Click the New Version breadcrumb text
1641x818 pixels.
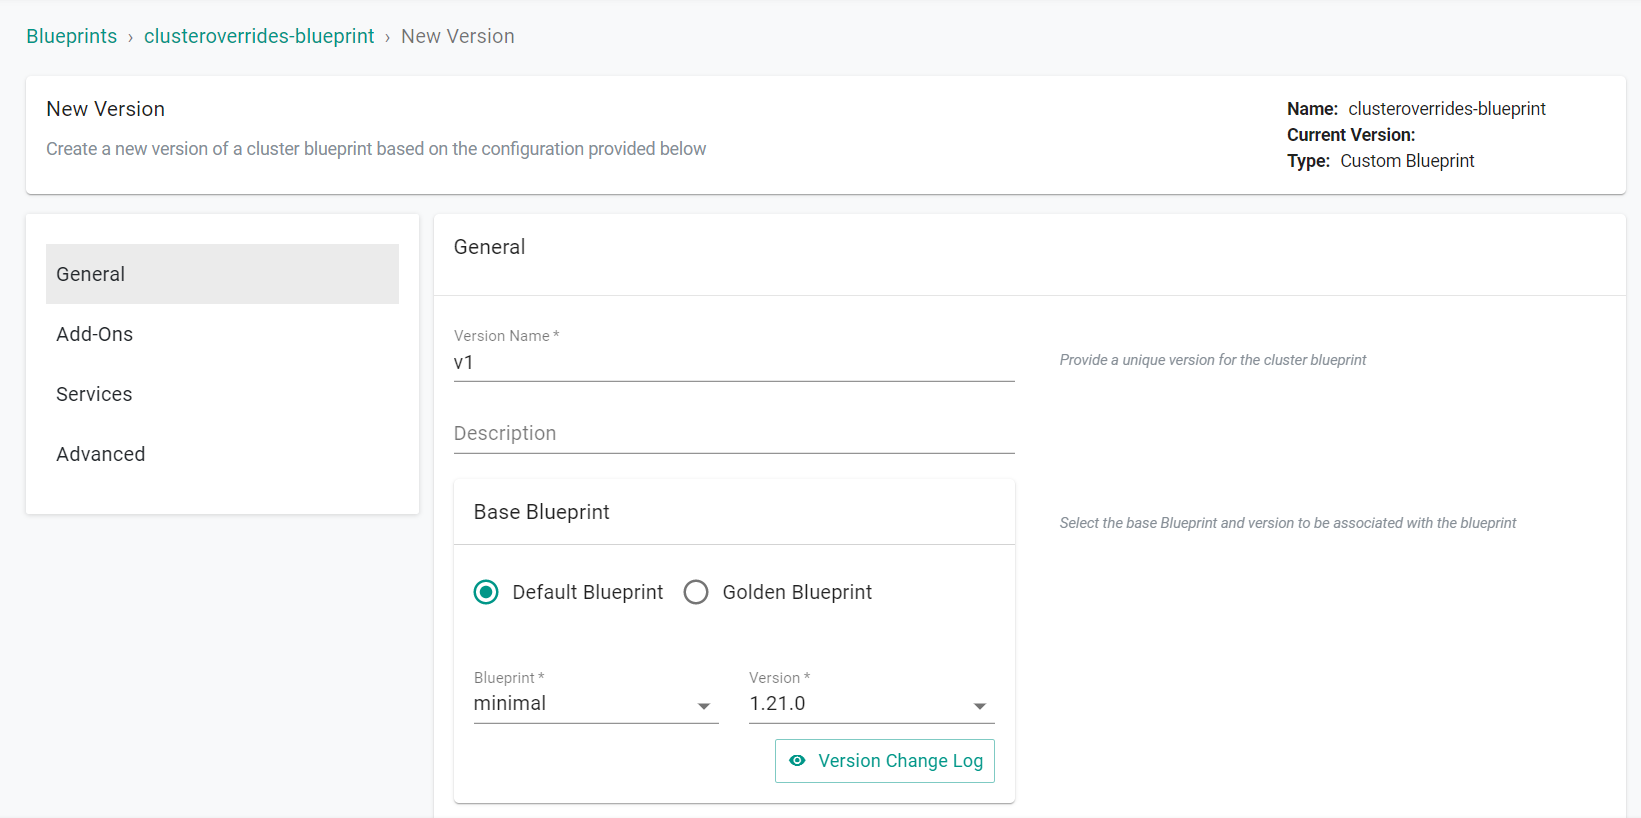458,36
